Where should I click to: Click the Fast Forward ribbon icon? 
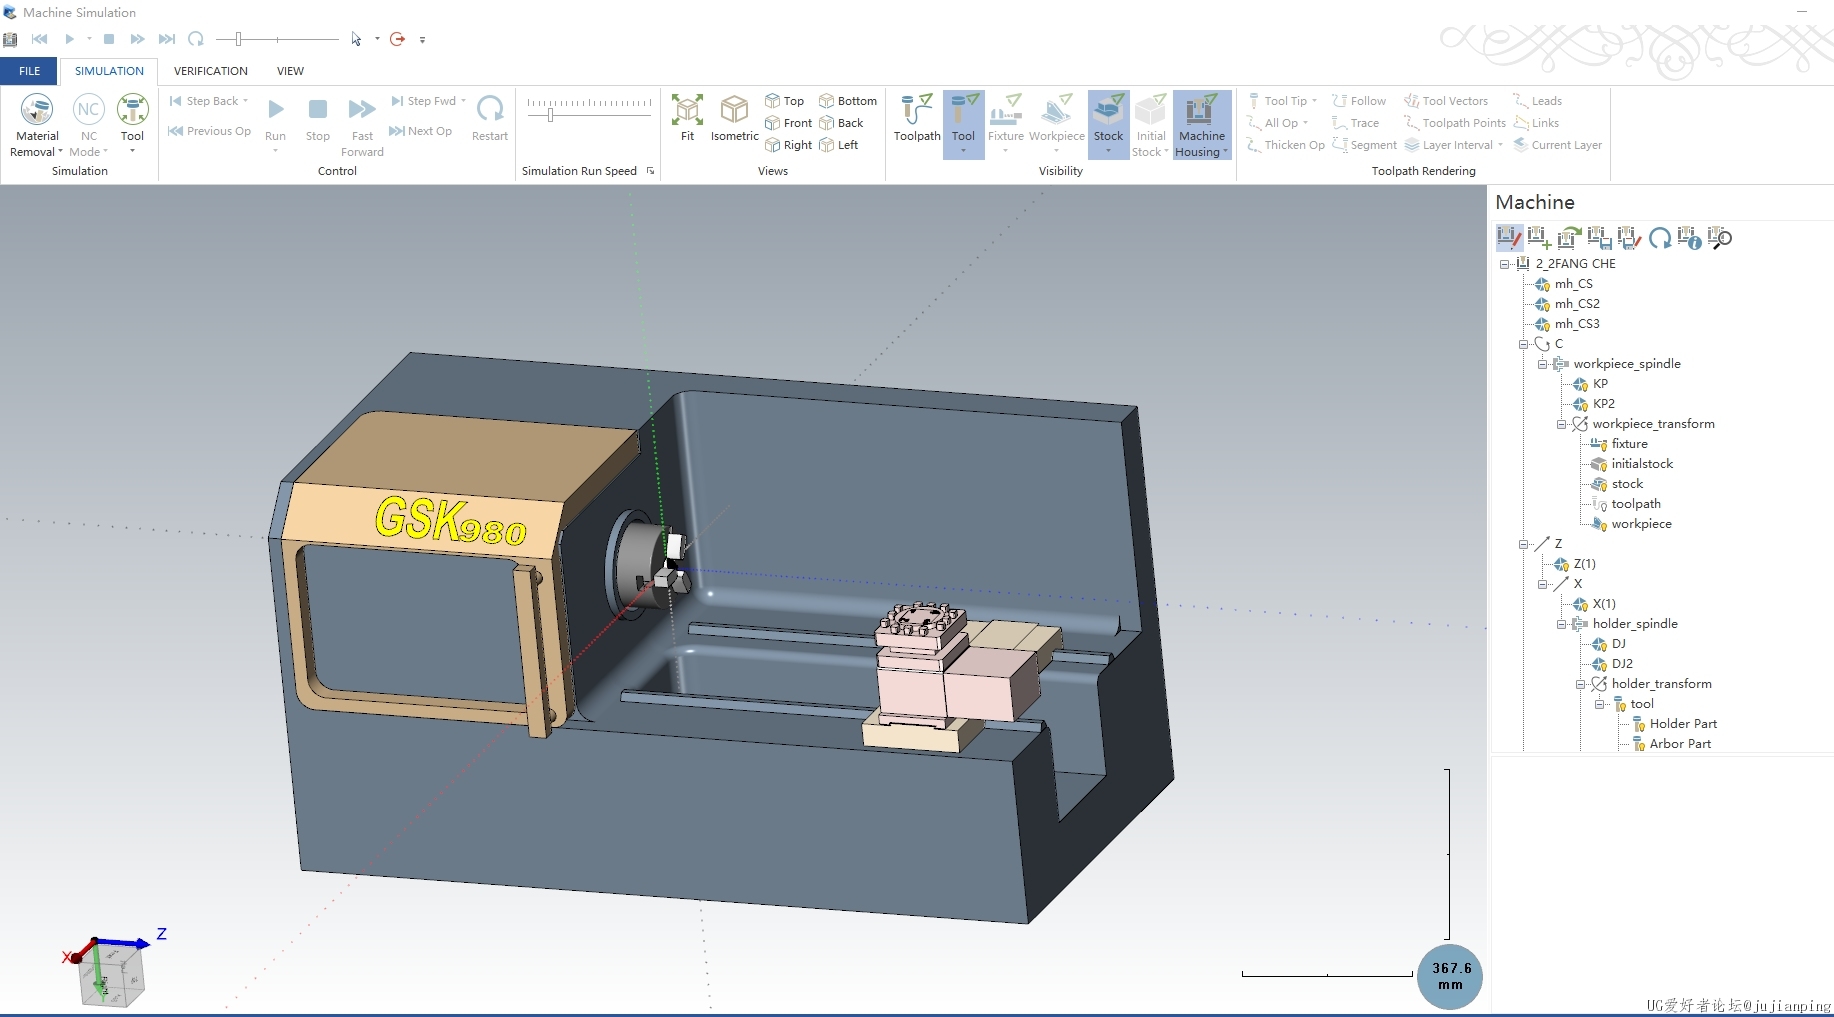click(362, 109)
